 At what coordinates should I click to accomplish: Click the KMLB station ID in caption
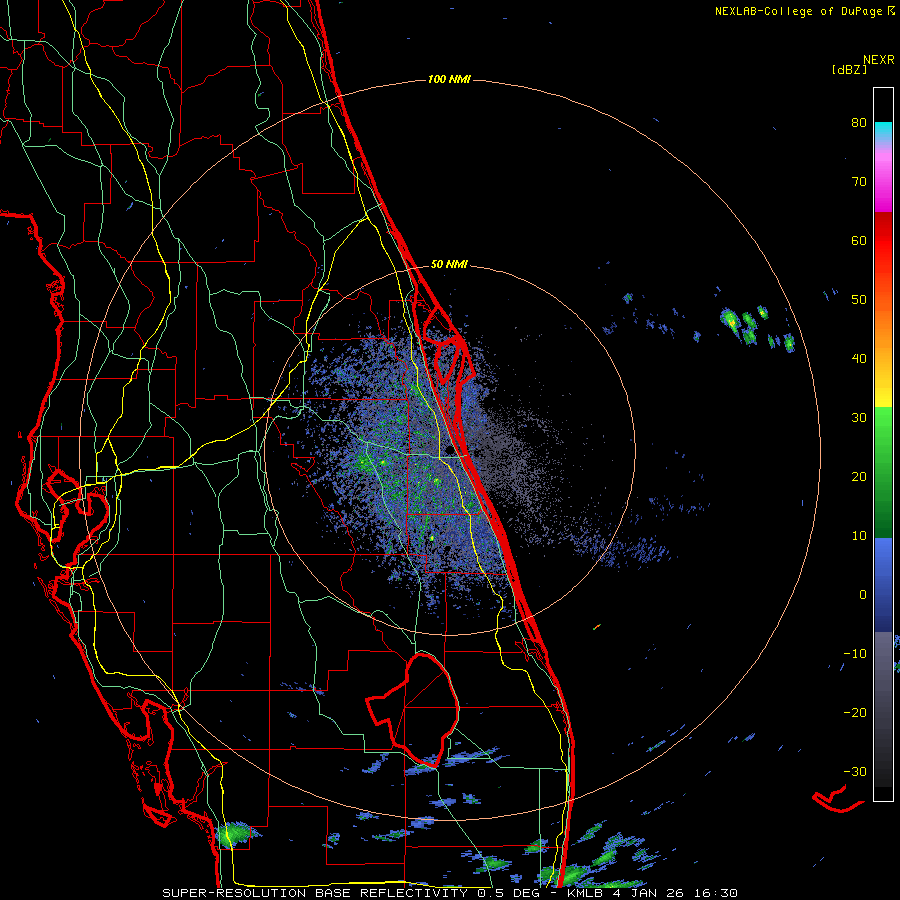click(x=587, y=893)
